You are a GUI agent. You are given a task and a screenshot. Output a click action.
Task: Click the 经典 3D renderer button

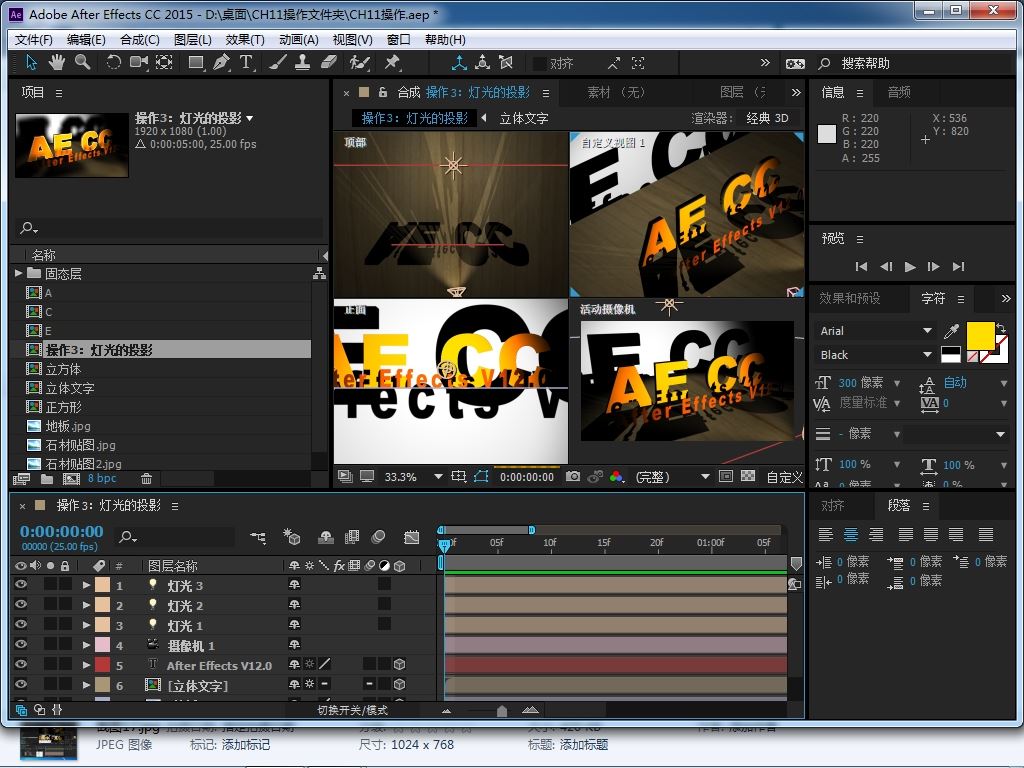(x=767, y=118)
